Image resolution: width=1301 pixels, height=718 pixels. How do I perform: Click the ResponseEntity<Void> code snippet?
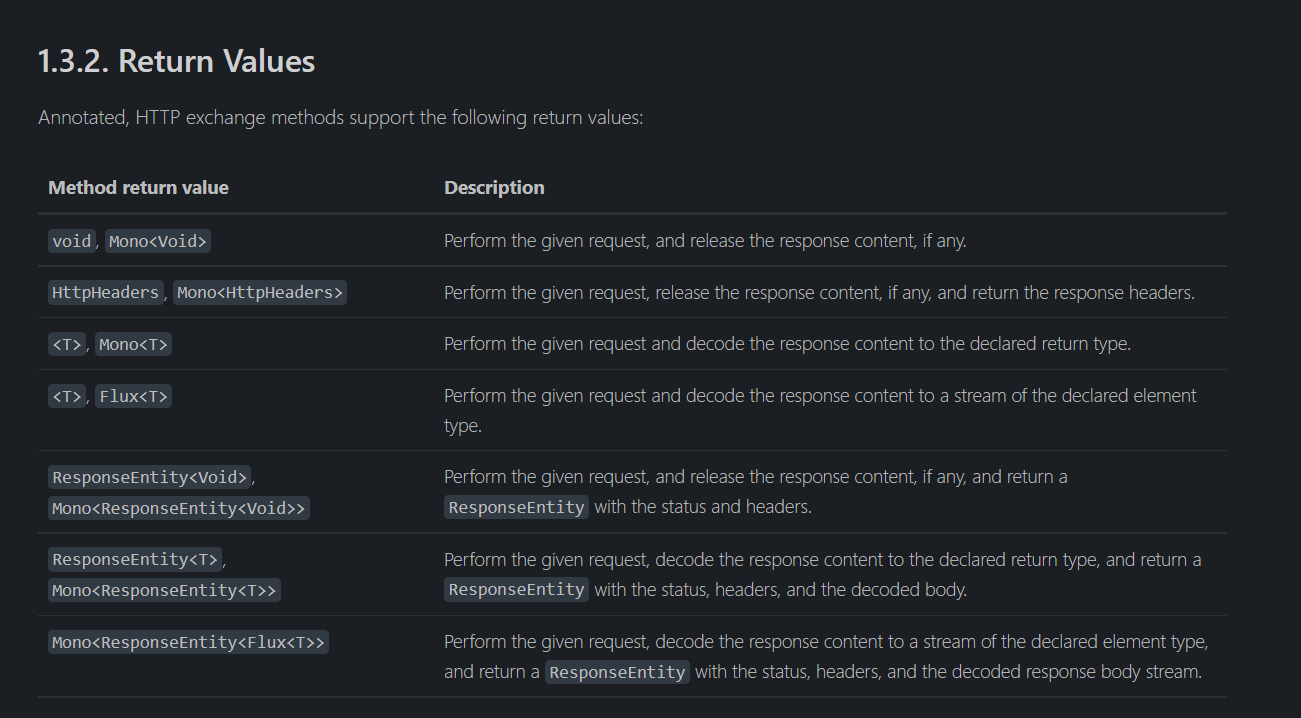pyautogui.click(x=150, y=478)
